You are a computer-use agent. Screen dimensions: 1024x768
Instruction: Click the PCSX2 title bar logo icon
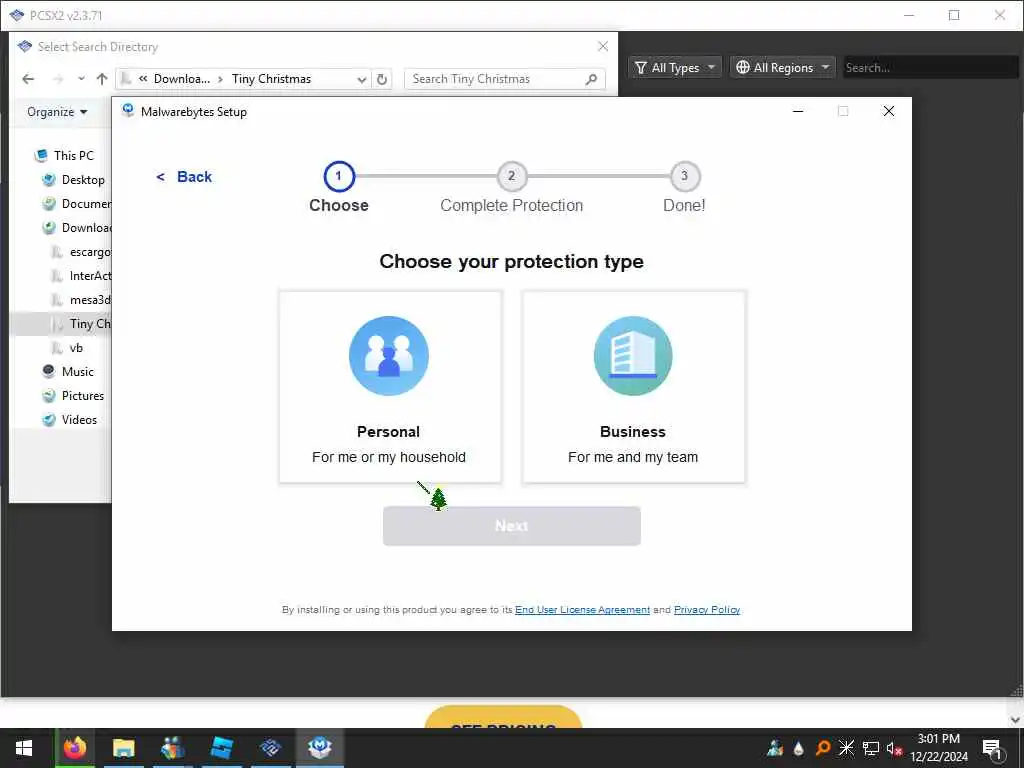coord(16,15)
